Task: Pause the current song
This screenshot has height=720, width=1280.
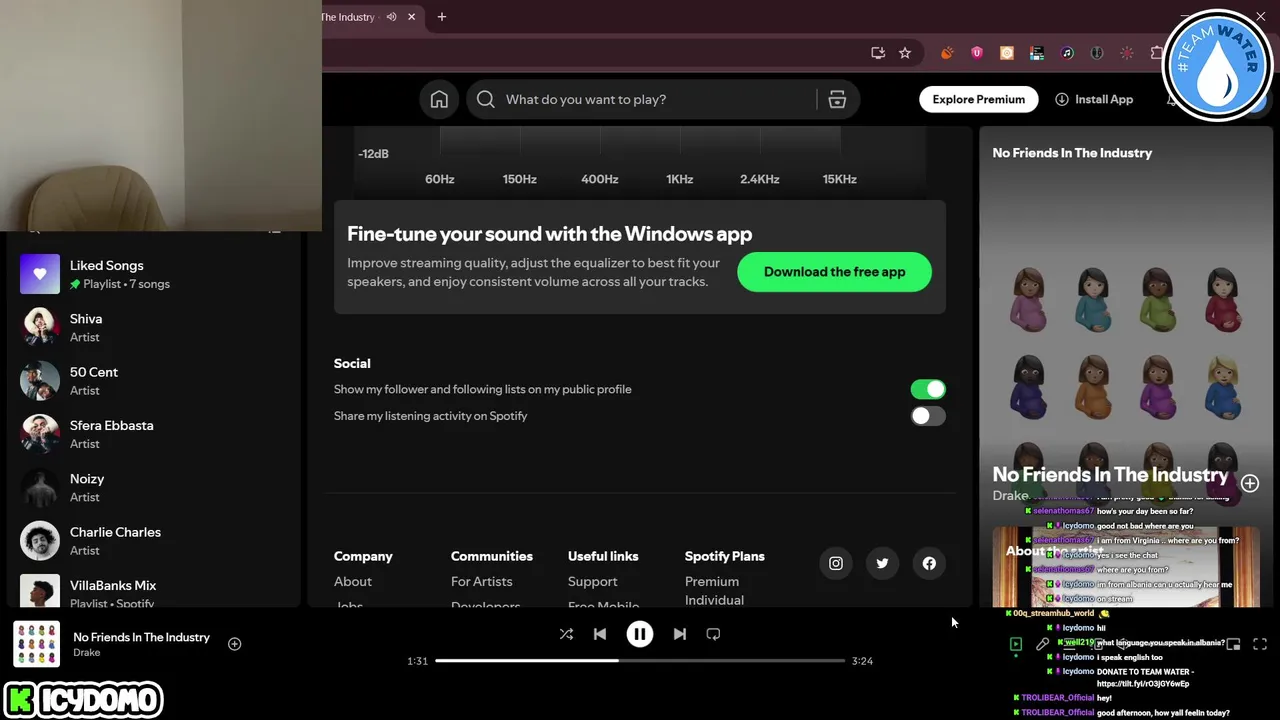Action: [640, 634]
